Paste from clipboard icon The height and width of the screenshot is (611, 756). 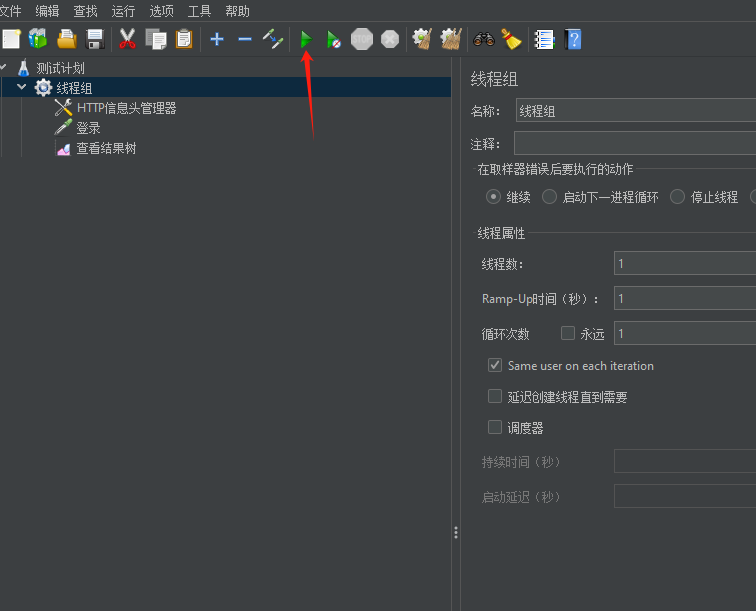point(184,39)
